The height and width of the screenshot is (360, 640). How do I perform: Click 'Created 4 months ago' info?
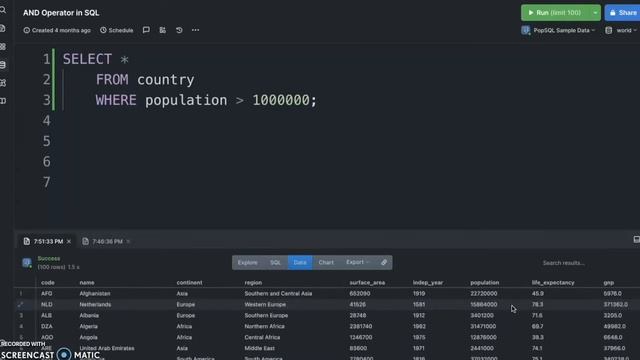pyautogui.click(x=57, y=30)
